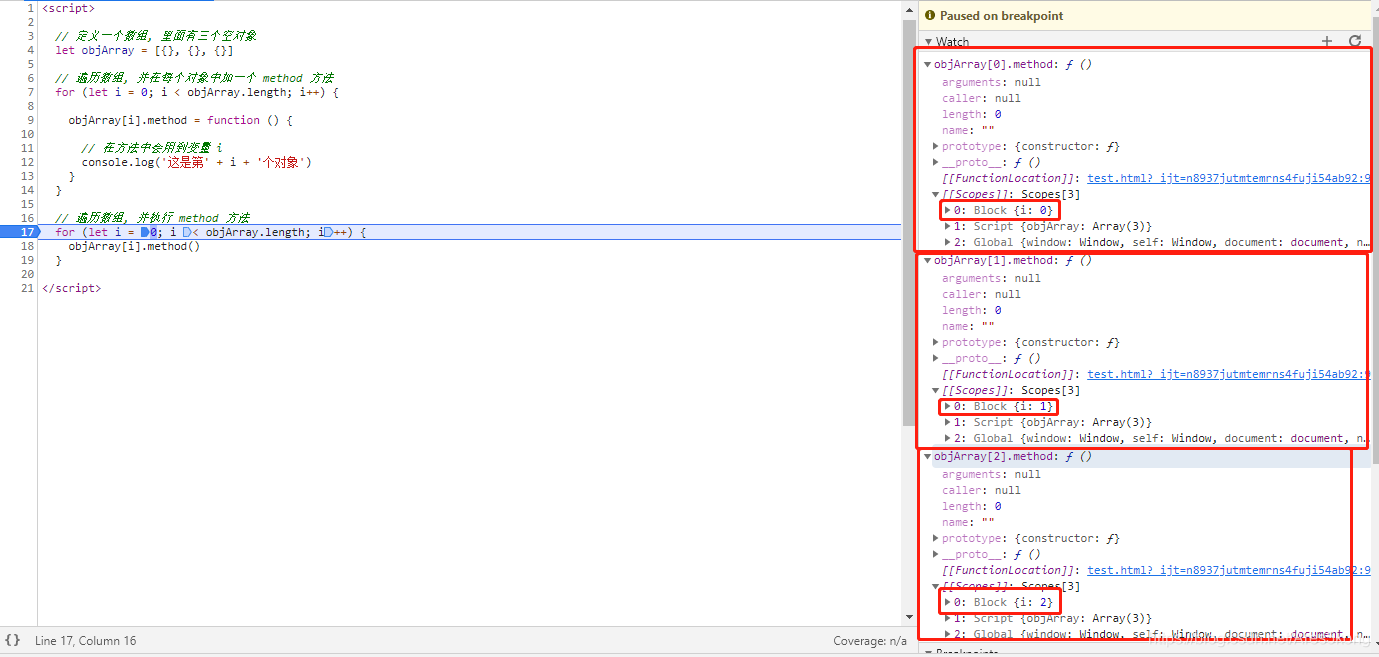Select 'name: ""' under objArray[0].method
Screen dimensions: 1379x657
(968, 130)
